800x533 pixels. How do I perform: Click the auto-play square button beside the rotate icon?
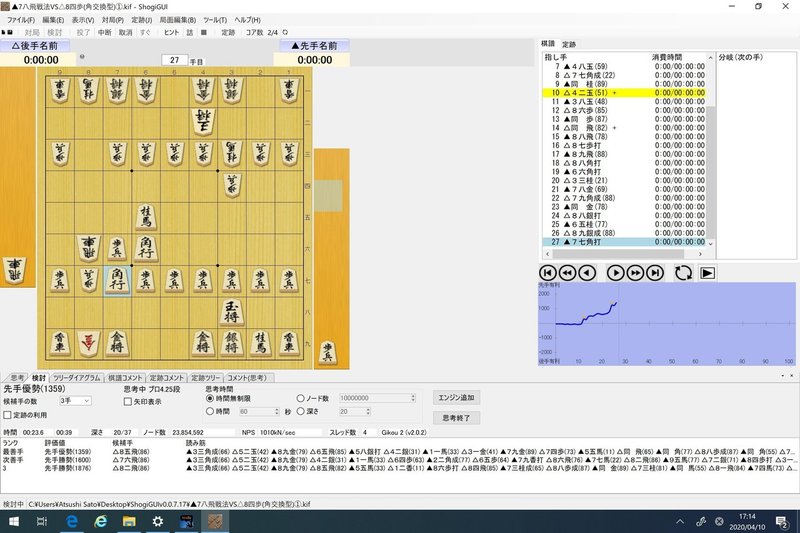click(707, 273)
